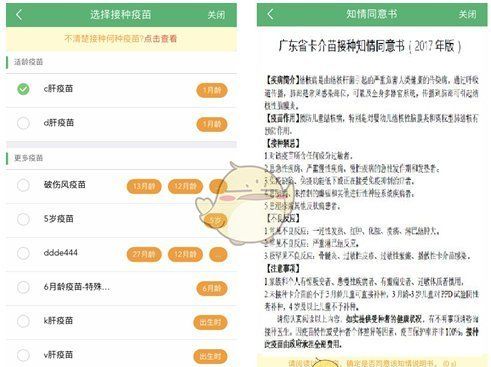This screenshot has height=367, width=491.
Task: Close the 选择接种疫苗 page via 关闭
Action: coord(216,15)
